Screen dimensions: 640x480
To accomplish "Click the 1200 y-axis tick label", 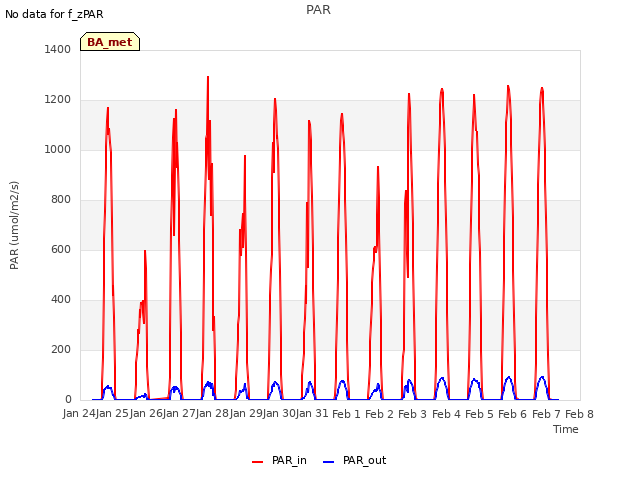I will (58, 100).
